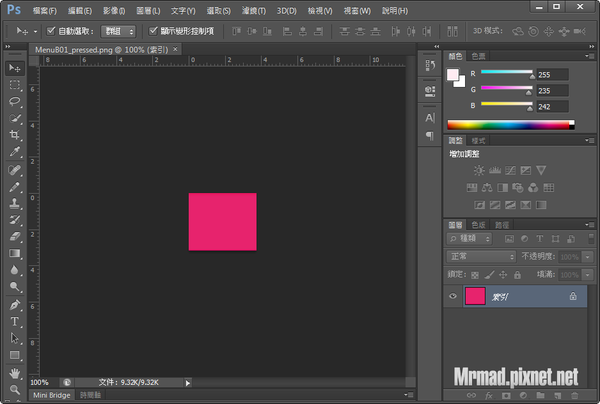This screenshot has height=404, width=600.
Task: Add a Vibrance adjustment
Action: 541,170
